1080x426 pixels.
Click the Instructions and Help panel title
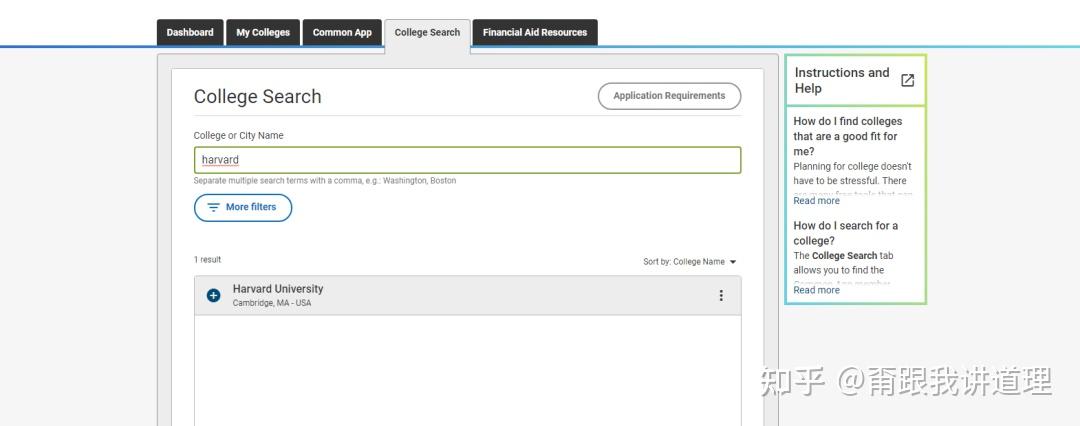(x=841, y=80)
